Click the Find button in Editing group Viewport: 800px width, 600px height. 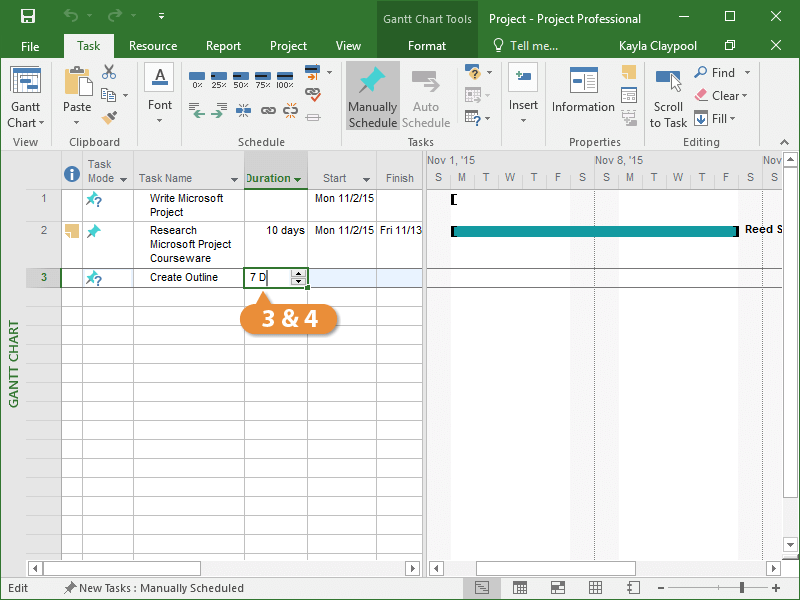[714, 73]
